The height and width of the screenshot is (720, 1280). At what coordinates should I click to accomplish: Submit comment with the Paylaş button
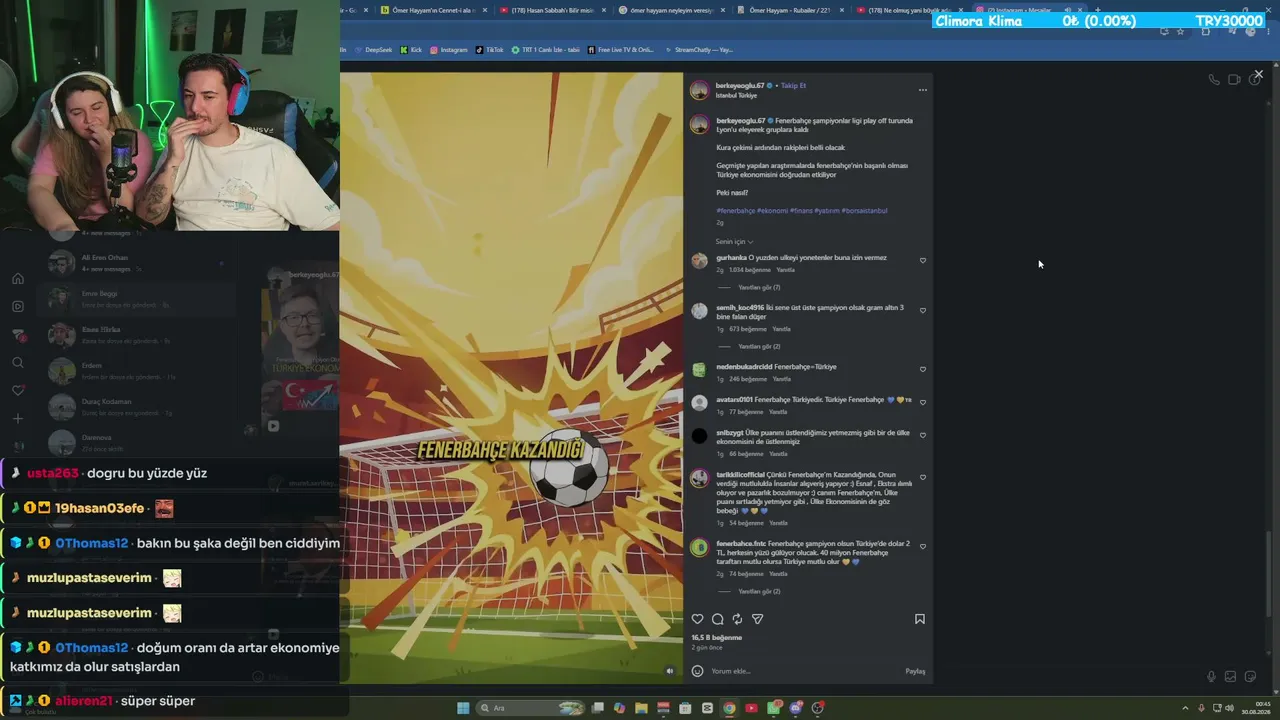(915, 671)
